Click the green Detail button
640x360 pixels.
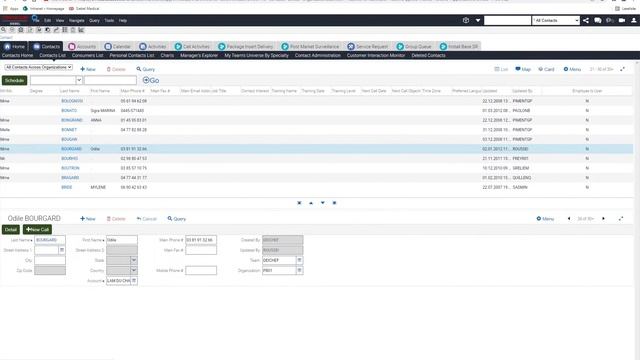11,230
